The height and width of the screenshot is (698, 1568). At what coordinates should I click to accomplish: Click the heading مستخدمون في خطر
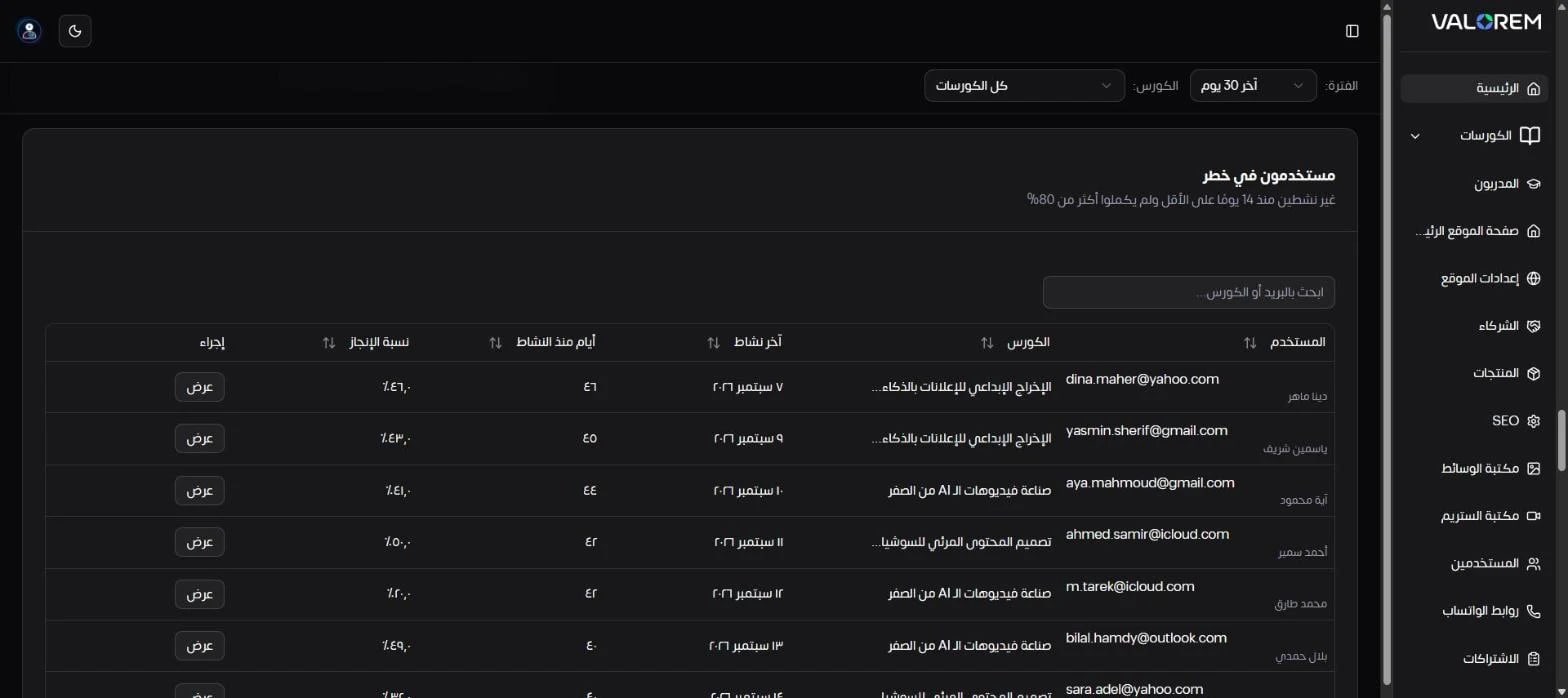click(1268, 176)
